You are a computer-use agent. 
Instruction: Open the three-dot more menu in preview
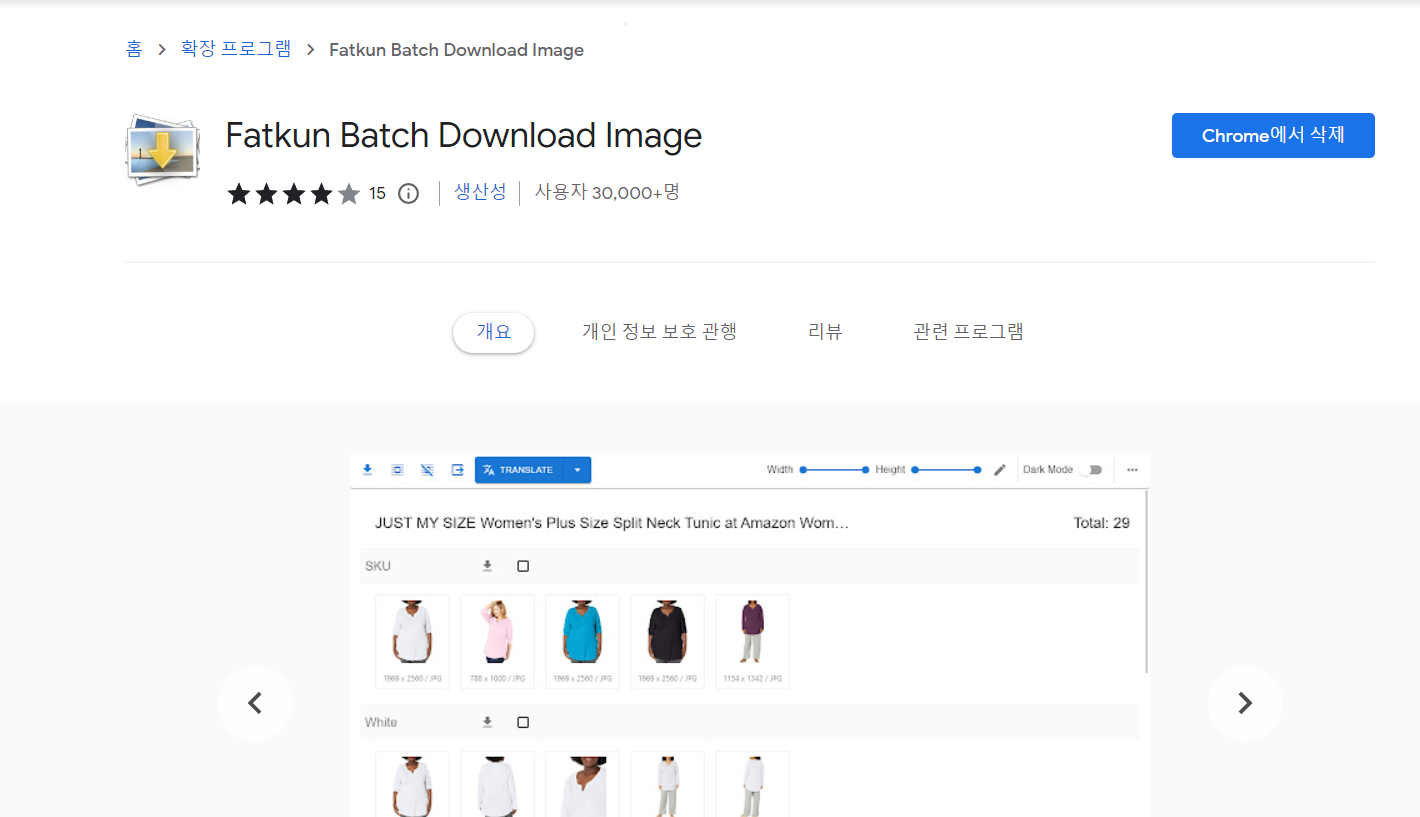(1132, 469)
